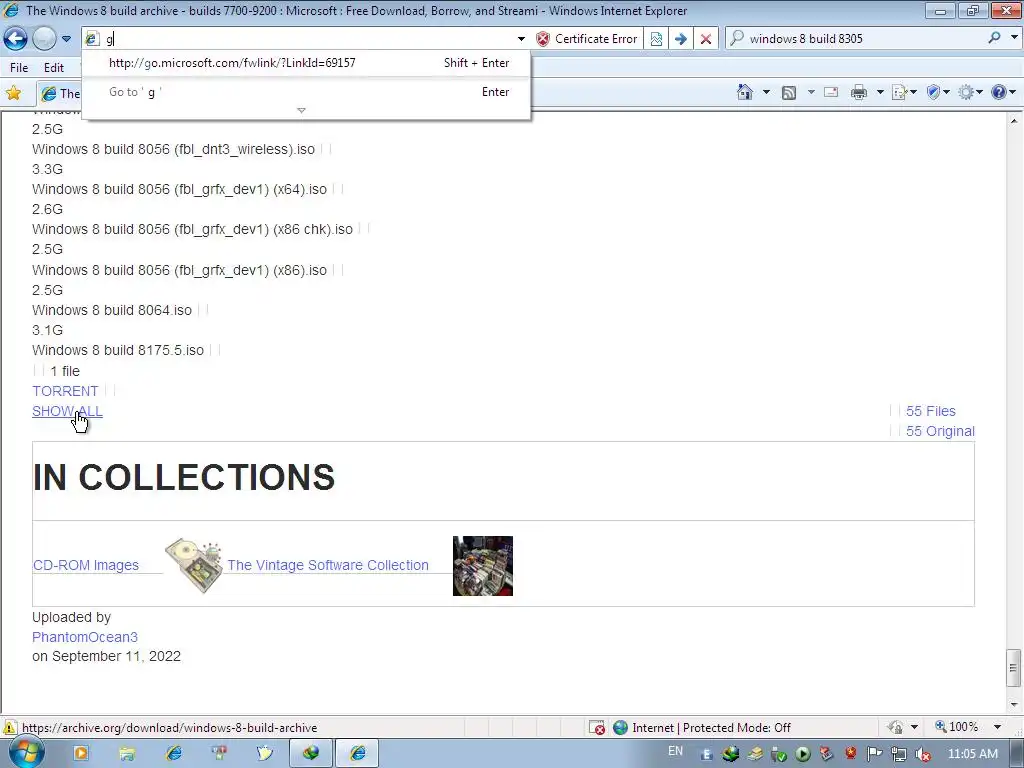1024x768 pixels.
Task: Click the Favorites star icon
Action: click(13, 93)
